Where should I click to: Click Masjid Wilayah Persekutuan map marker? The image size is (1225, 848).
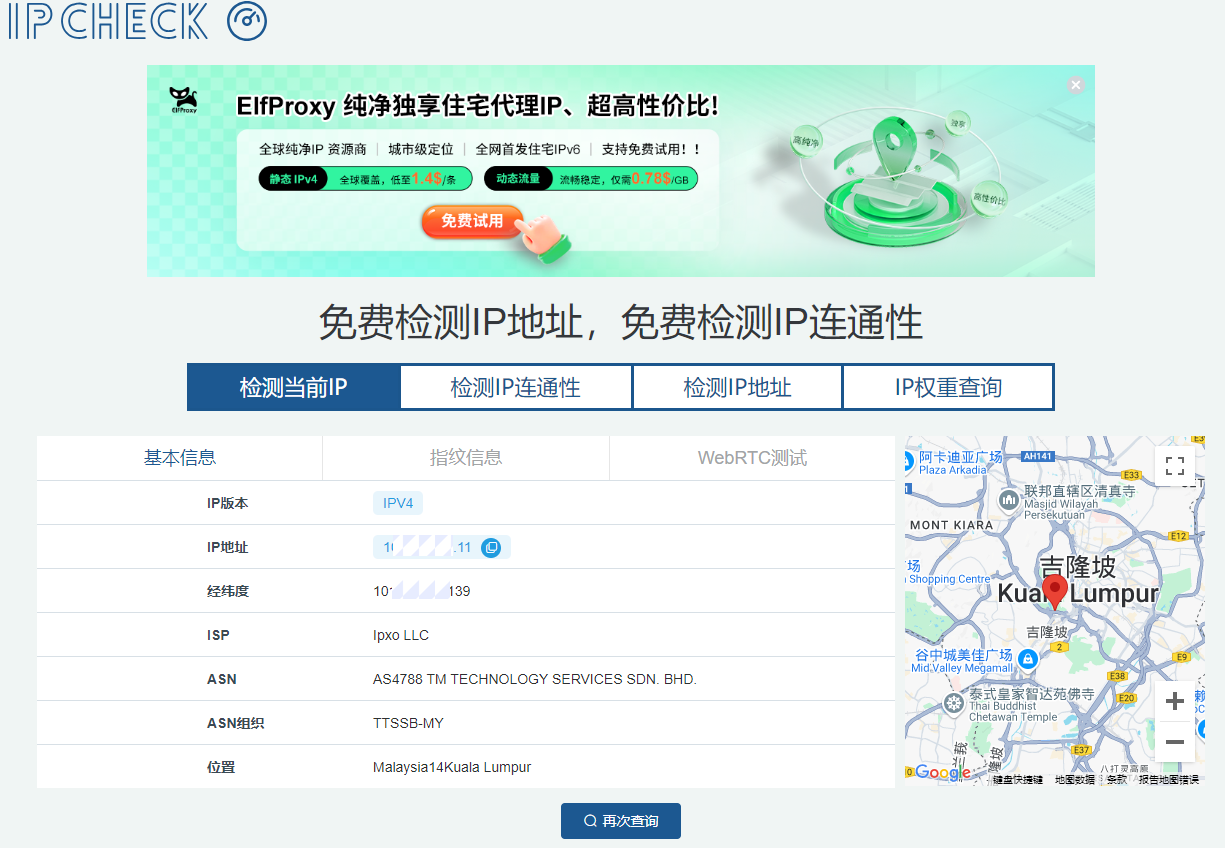pos(1010,498)
